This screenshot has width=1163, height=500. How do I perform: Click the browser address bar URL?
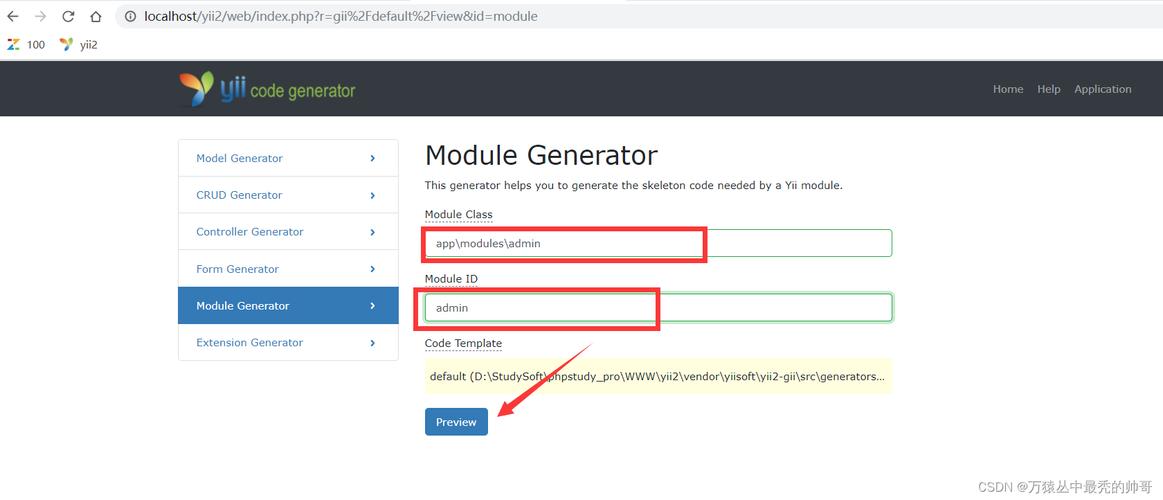[341, 16]
